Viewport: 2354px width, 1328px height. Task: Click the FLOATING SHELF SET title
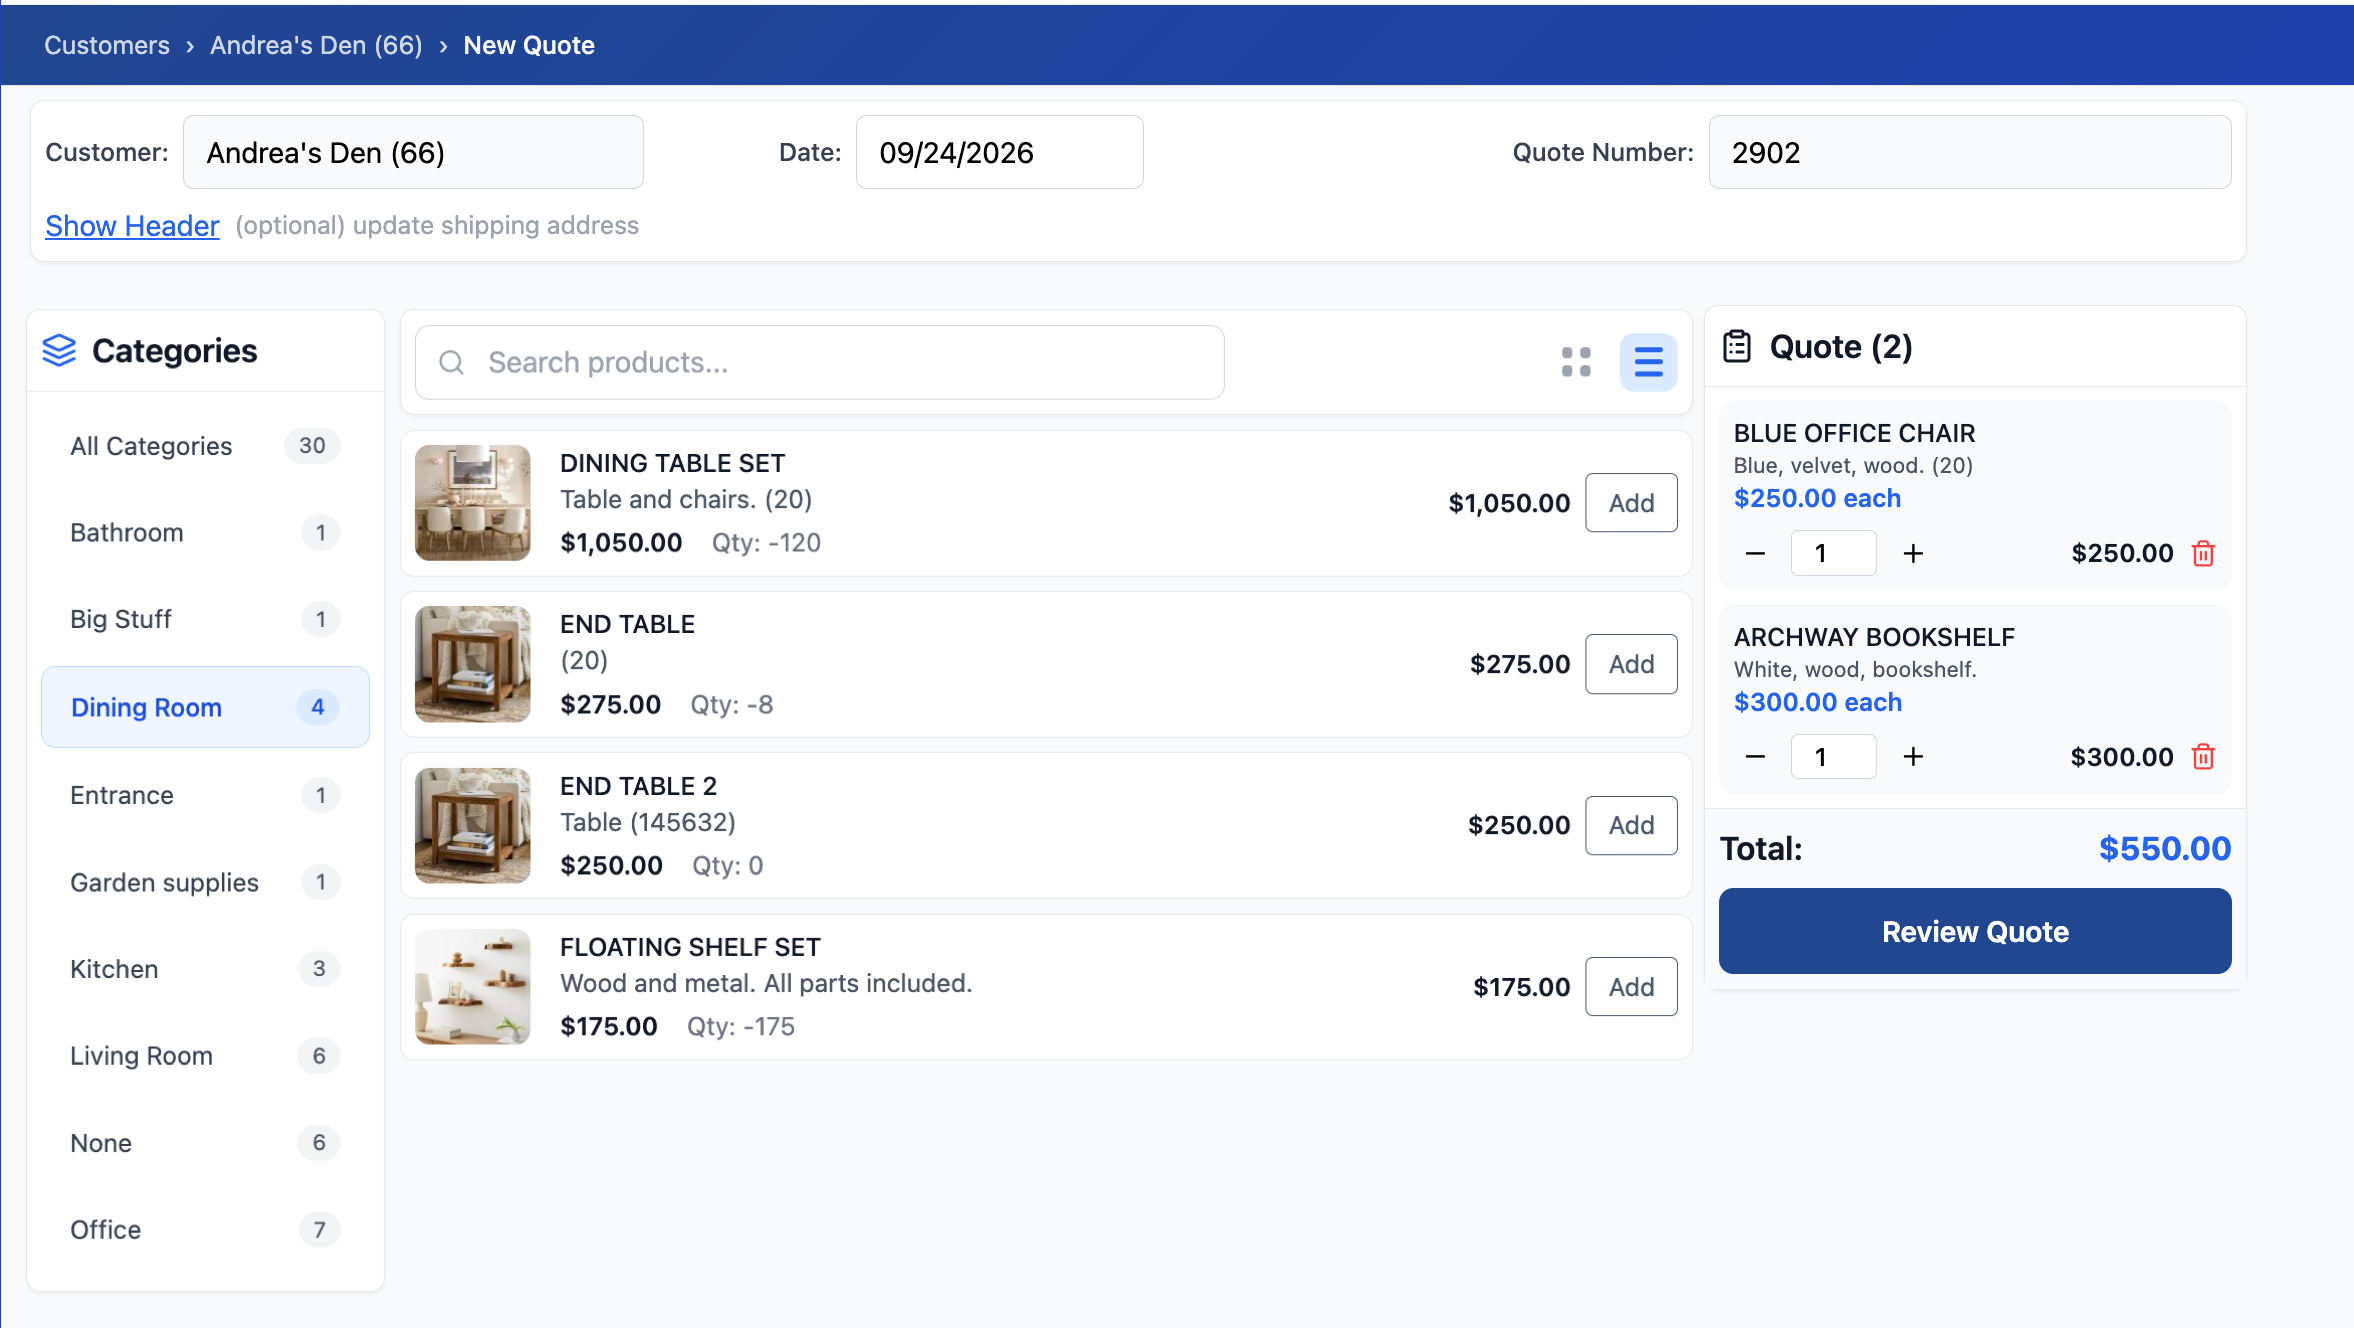[x=690, y=947]
